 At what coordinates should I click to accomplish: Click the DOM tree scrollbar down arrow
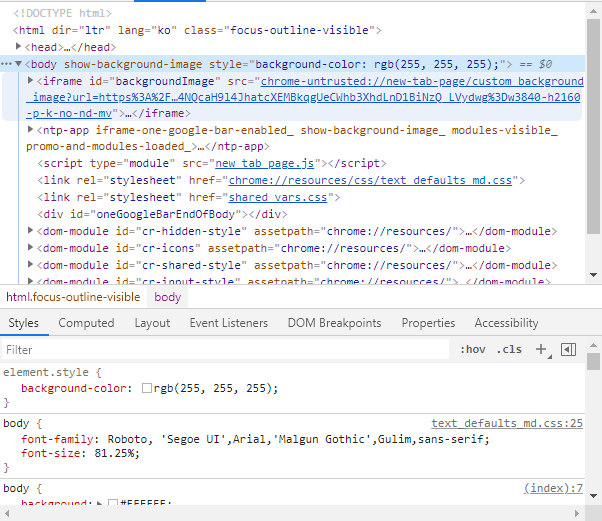[594, 275]
